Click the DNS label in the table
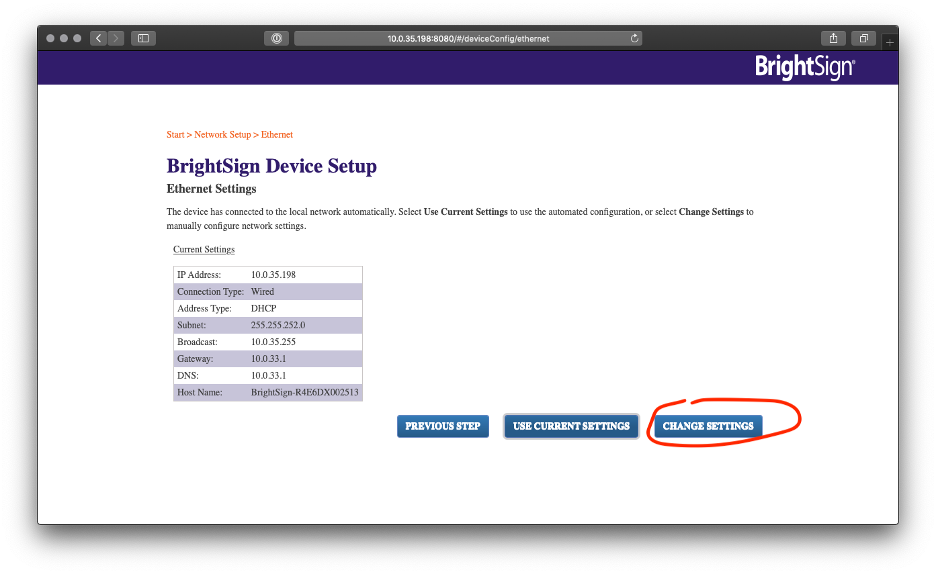 pos(188,375)
